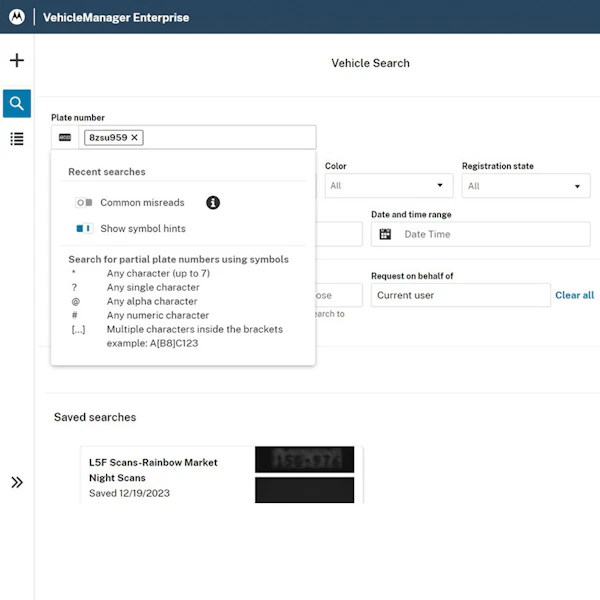The height and width of the screenshot is (600, 600).
Task: Click the Motorola logo in header
Action: (17, 17)
